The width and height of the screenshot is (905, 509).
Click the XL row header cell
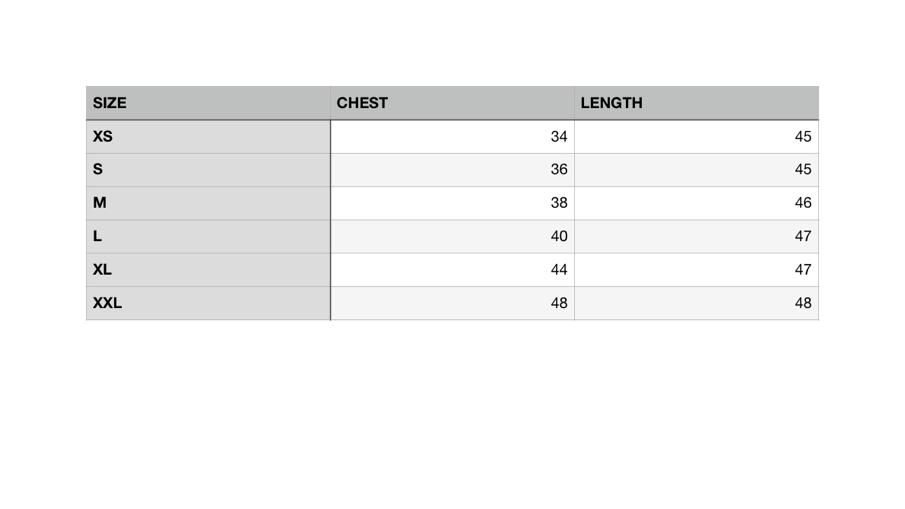click(208, 270)
